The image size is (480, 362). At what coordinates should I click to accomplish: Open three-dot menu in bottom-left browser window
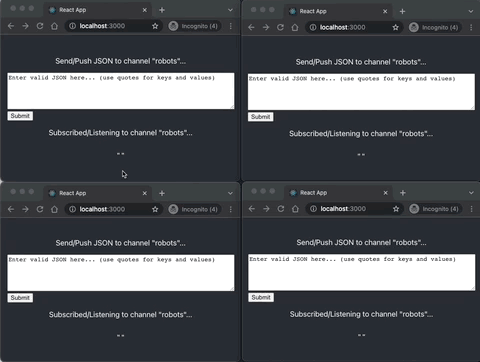231,209
